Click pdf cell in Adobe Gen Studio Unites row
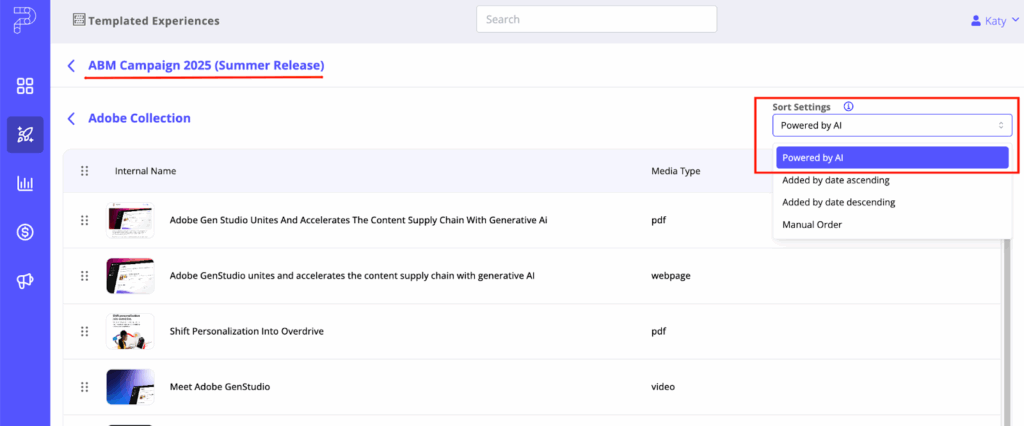 tap(658, 220)
